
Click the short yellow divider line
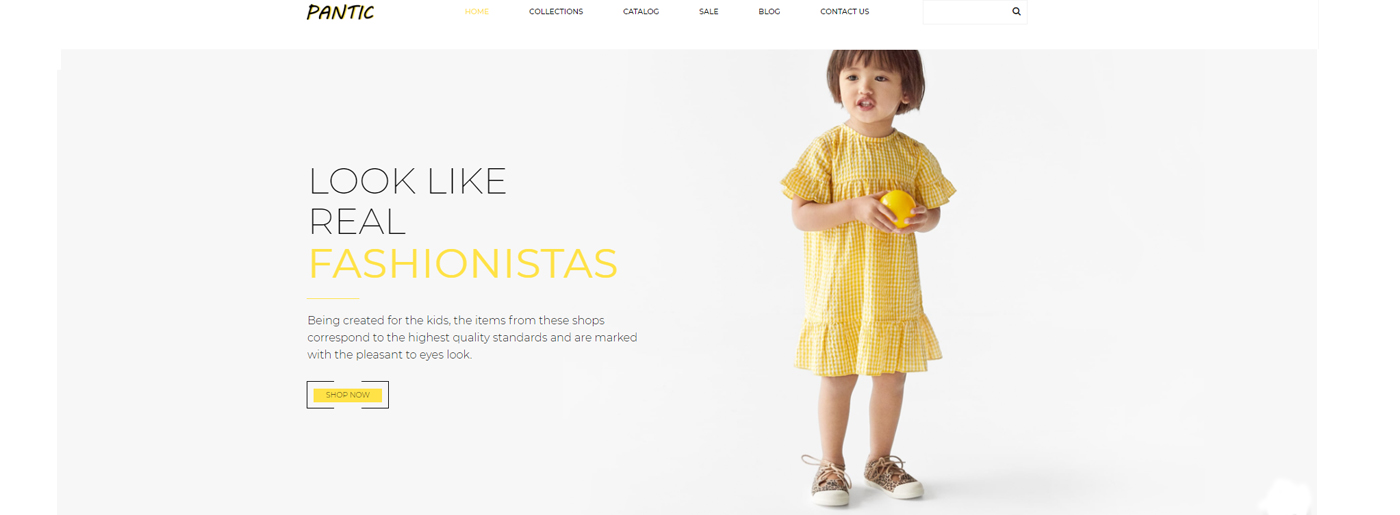click(x=333, y=298)
